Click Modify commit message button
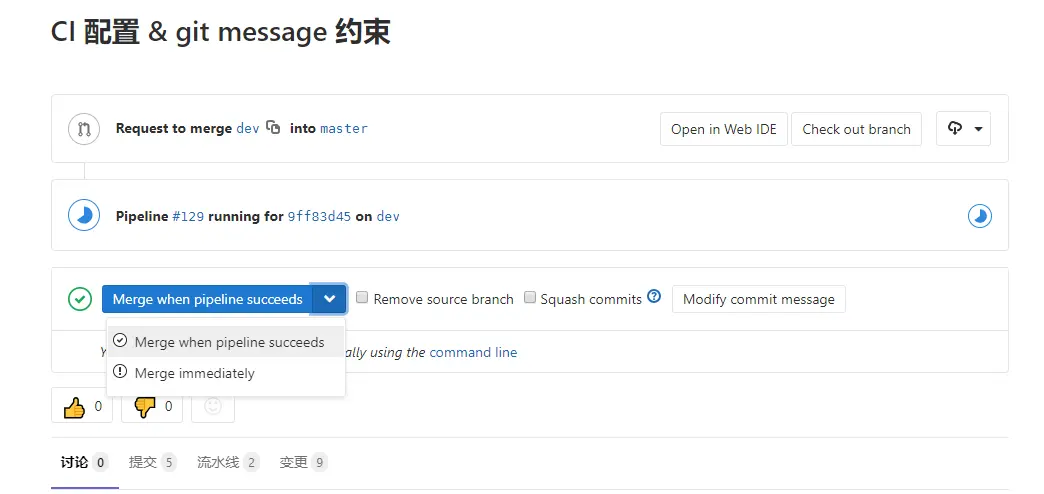 pos(758,299)
